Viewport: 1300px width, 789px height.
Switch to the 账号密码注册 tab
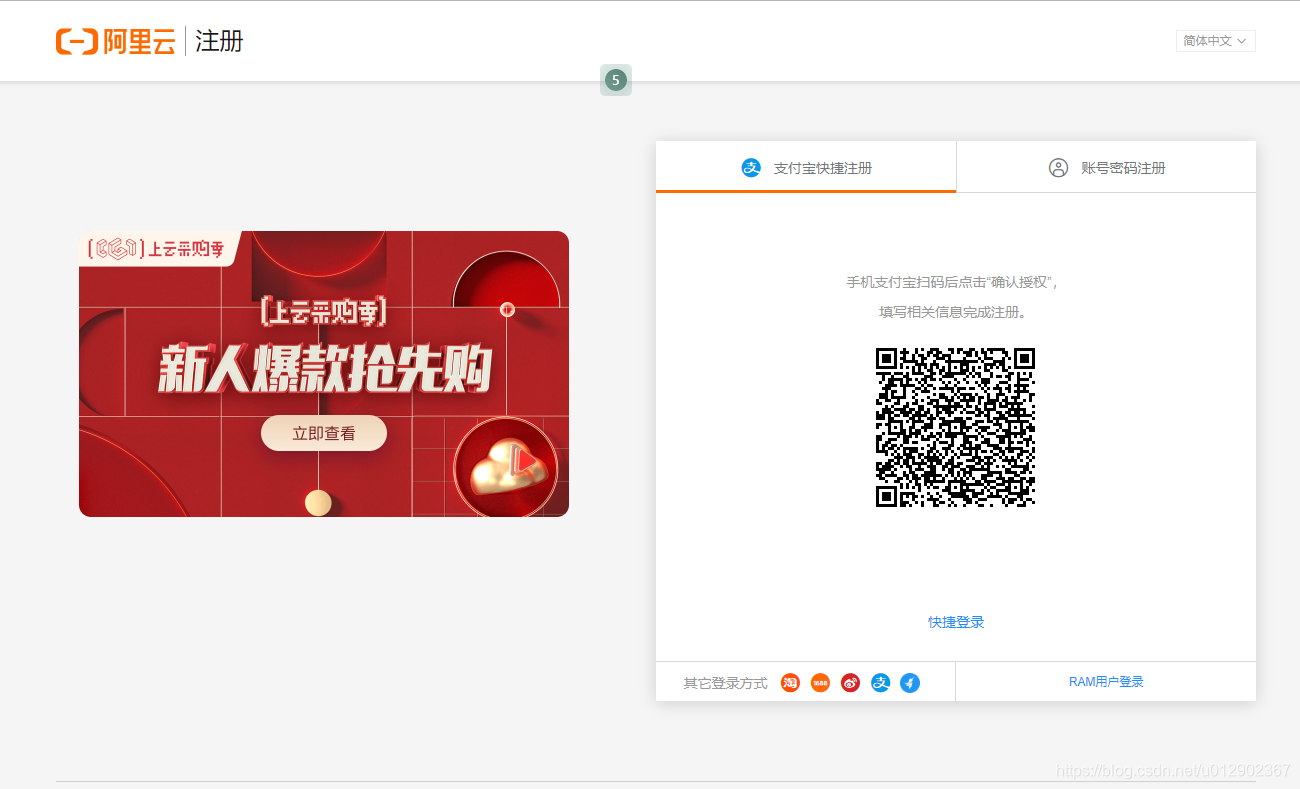pos(1106,167)
